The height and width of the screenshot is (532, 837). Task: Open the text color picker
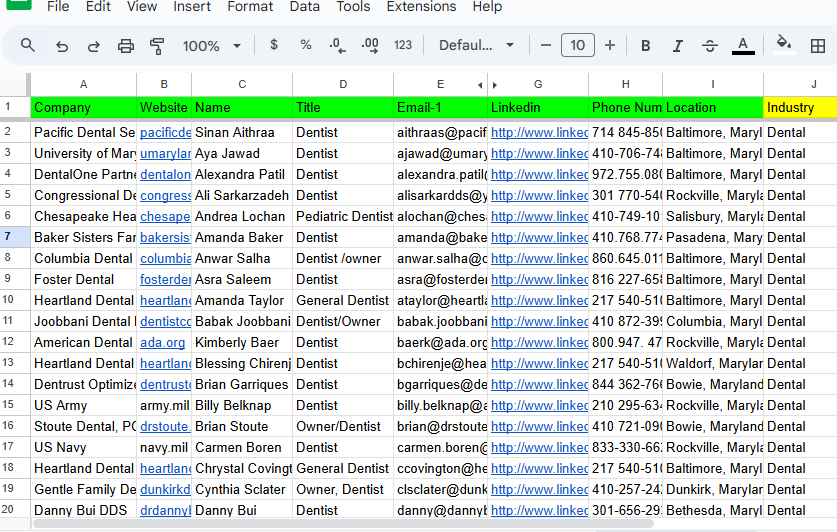click(x=743, y=46)
